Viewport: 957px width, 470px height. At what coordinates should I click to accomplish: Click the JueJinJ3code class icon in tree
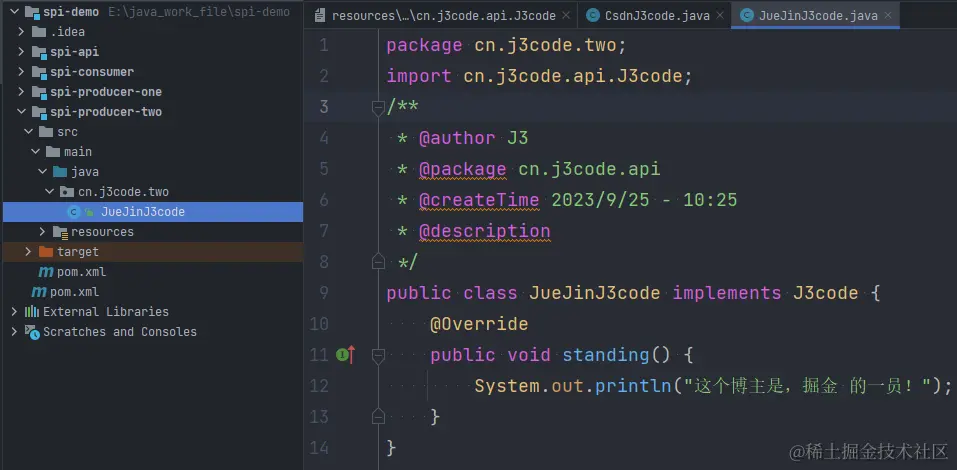[x=73, y=212]
